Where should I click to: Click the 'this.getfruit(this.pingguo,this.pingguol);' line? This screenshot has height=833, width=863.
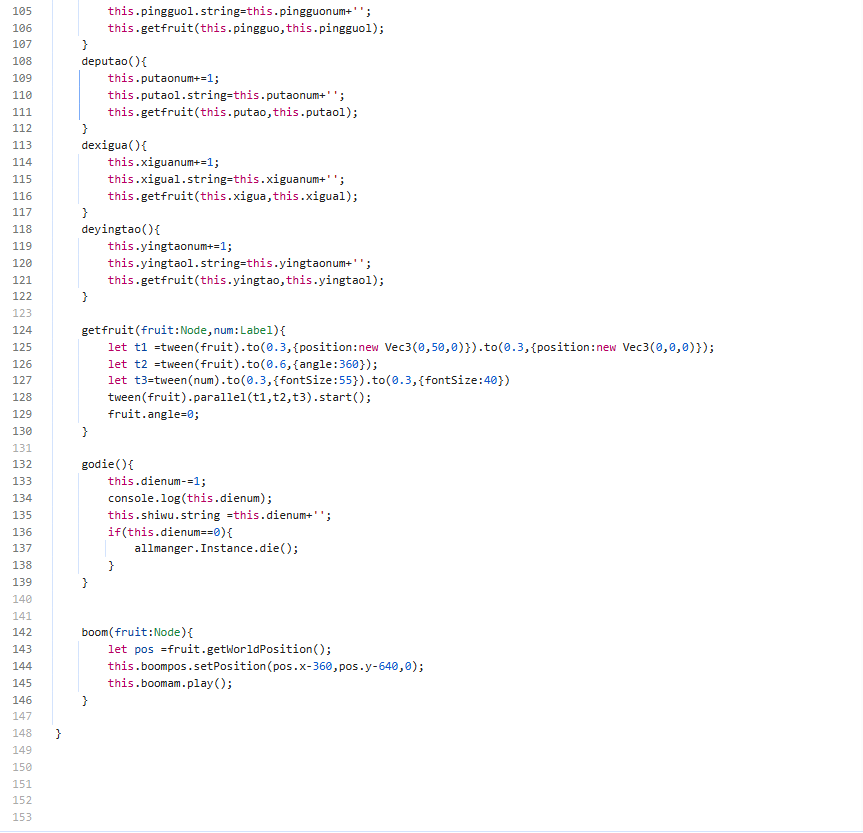click(x=246, y=29)
